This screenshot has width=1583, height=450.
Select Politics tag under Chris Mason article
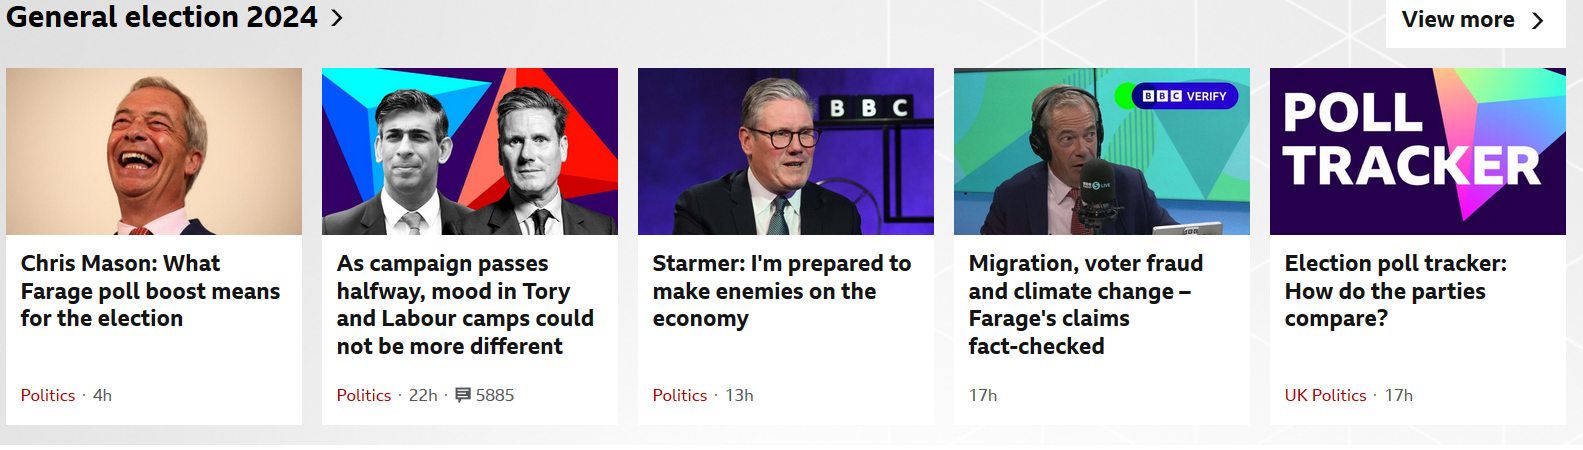tap(48, 395)
